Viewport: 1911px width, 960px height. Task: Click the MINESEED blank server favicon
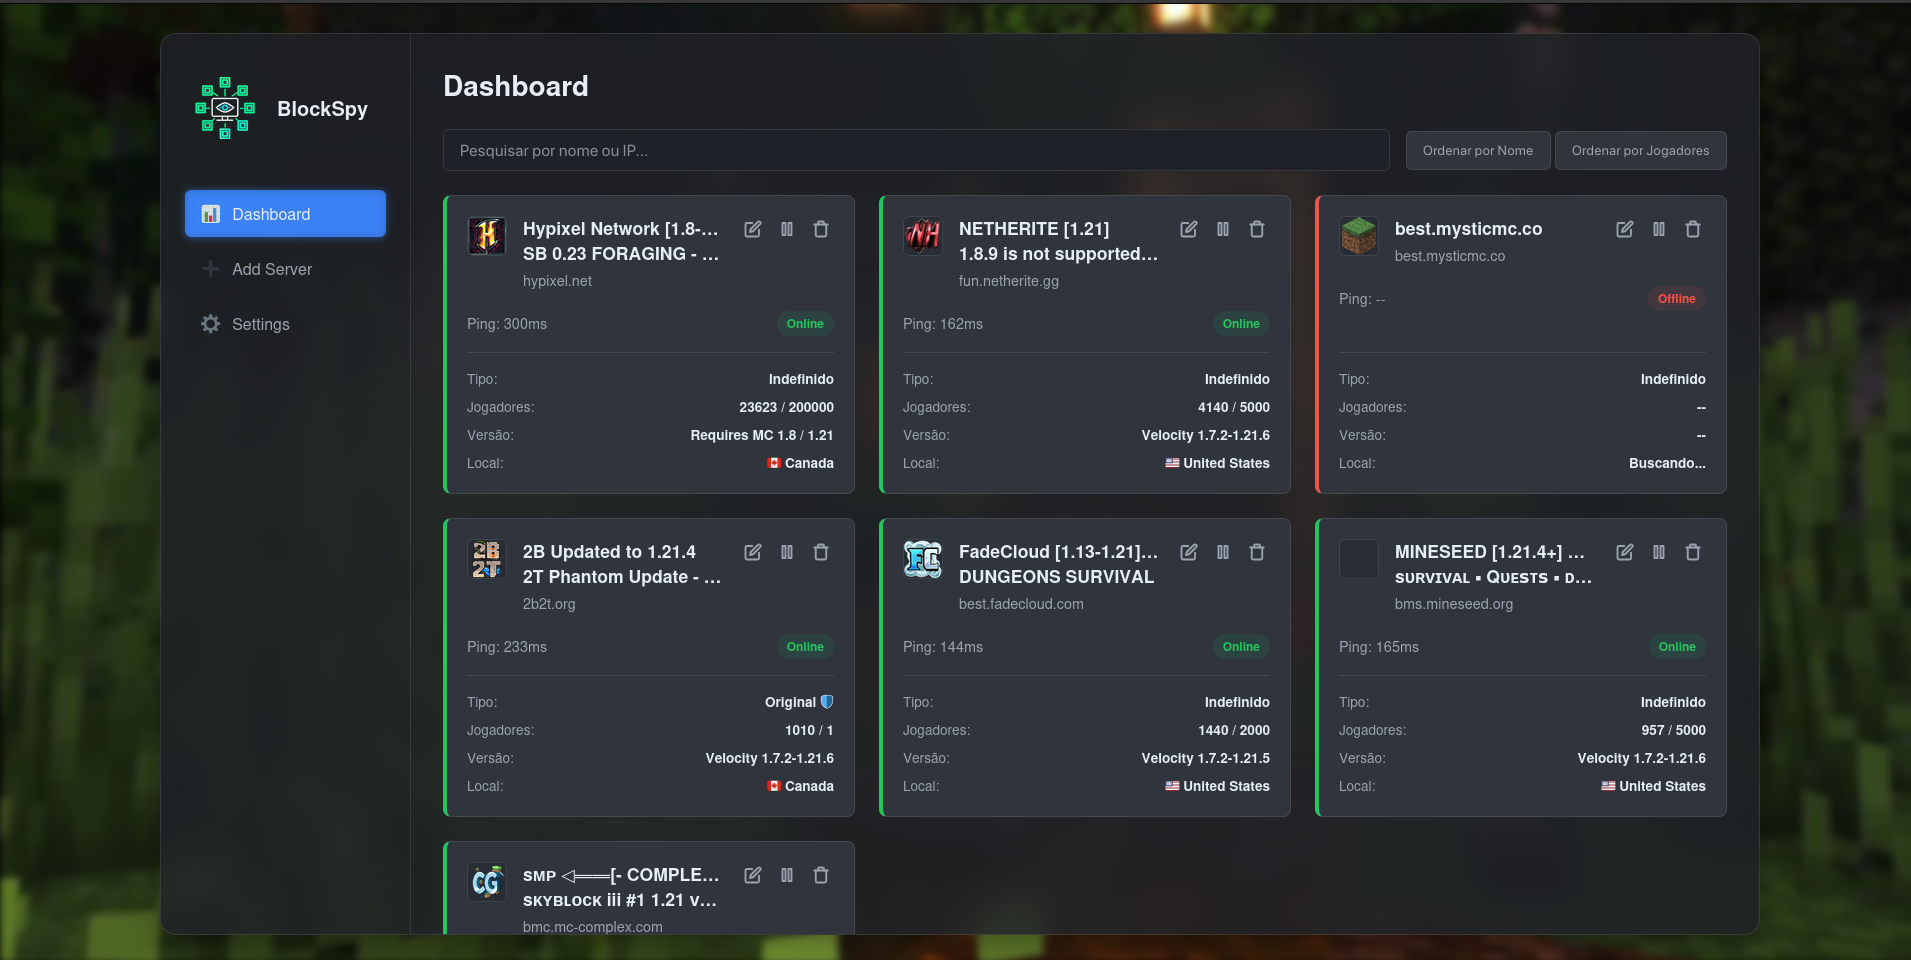click(1359, 559)
